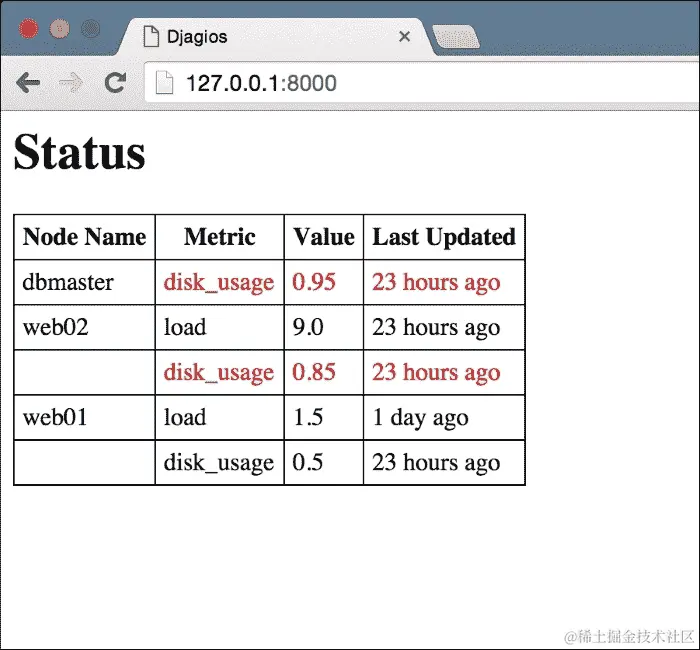
Task: Click the forward navigation arrow
Action: click(x=71, y=82)
